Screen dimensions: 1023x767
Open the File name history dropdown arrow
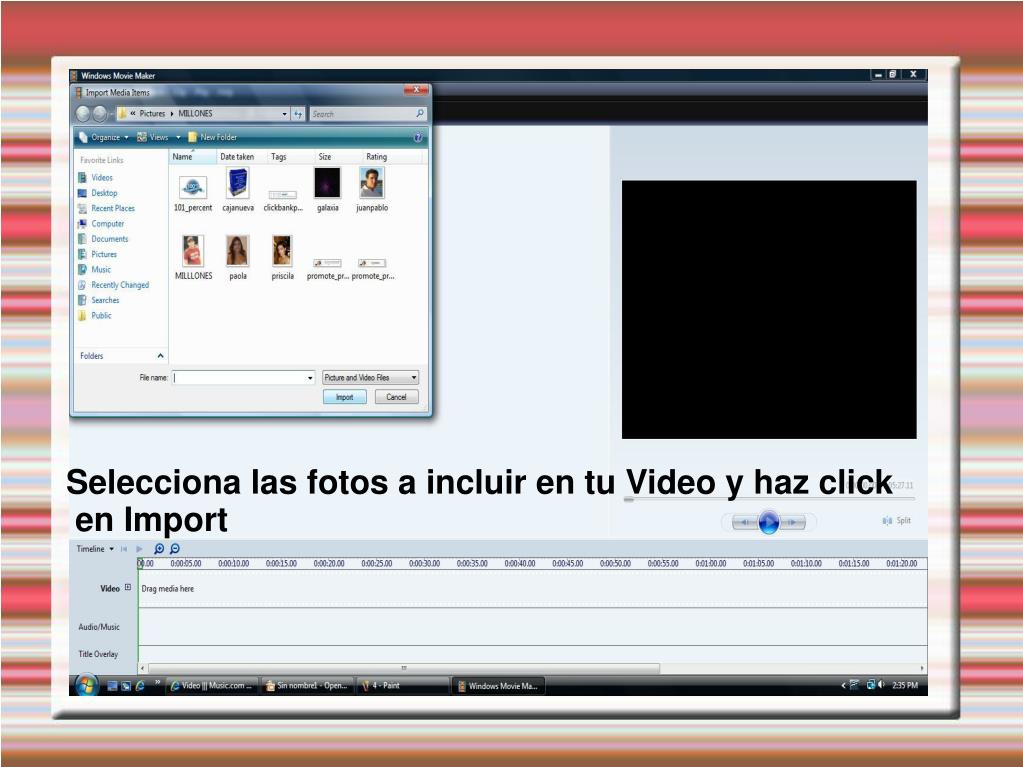coord(310,378)
